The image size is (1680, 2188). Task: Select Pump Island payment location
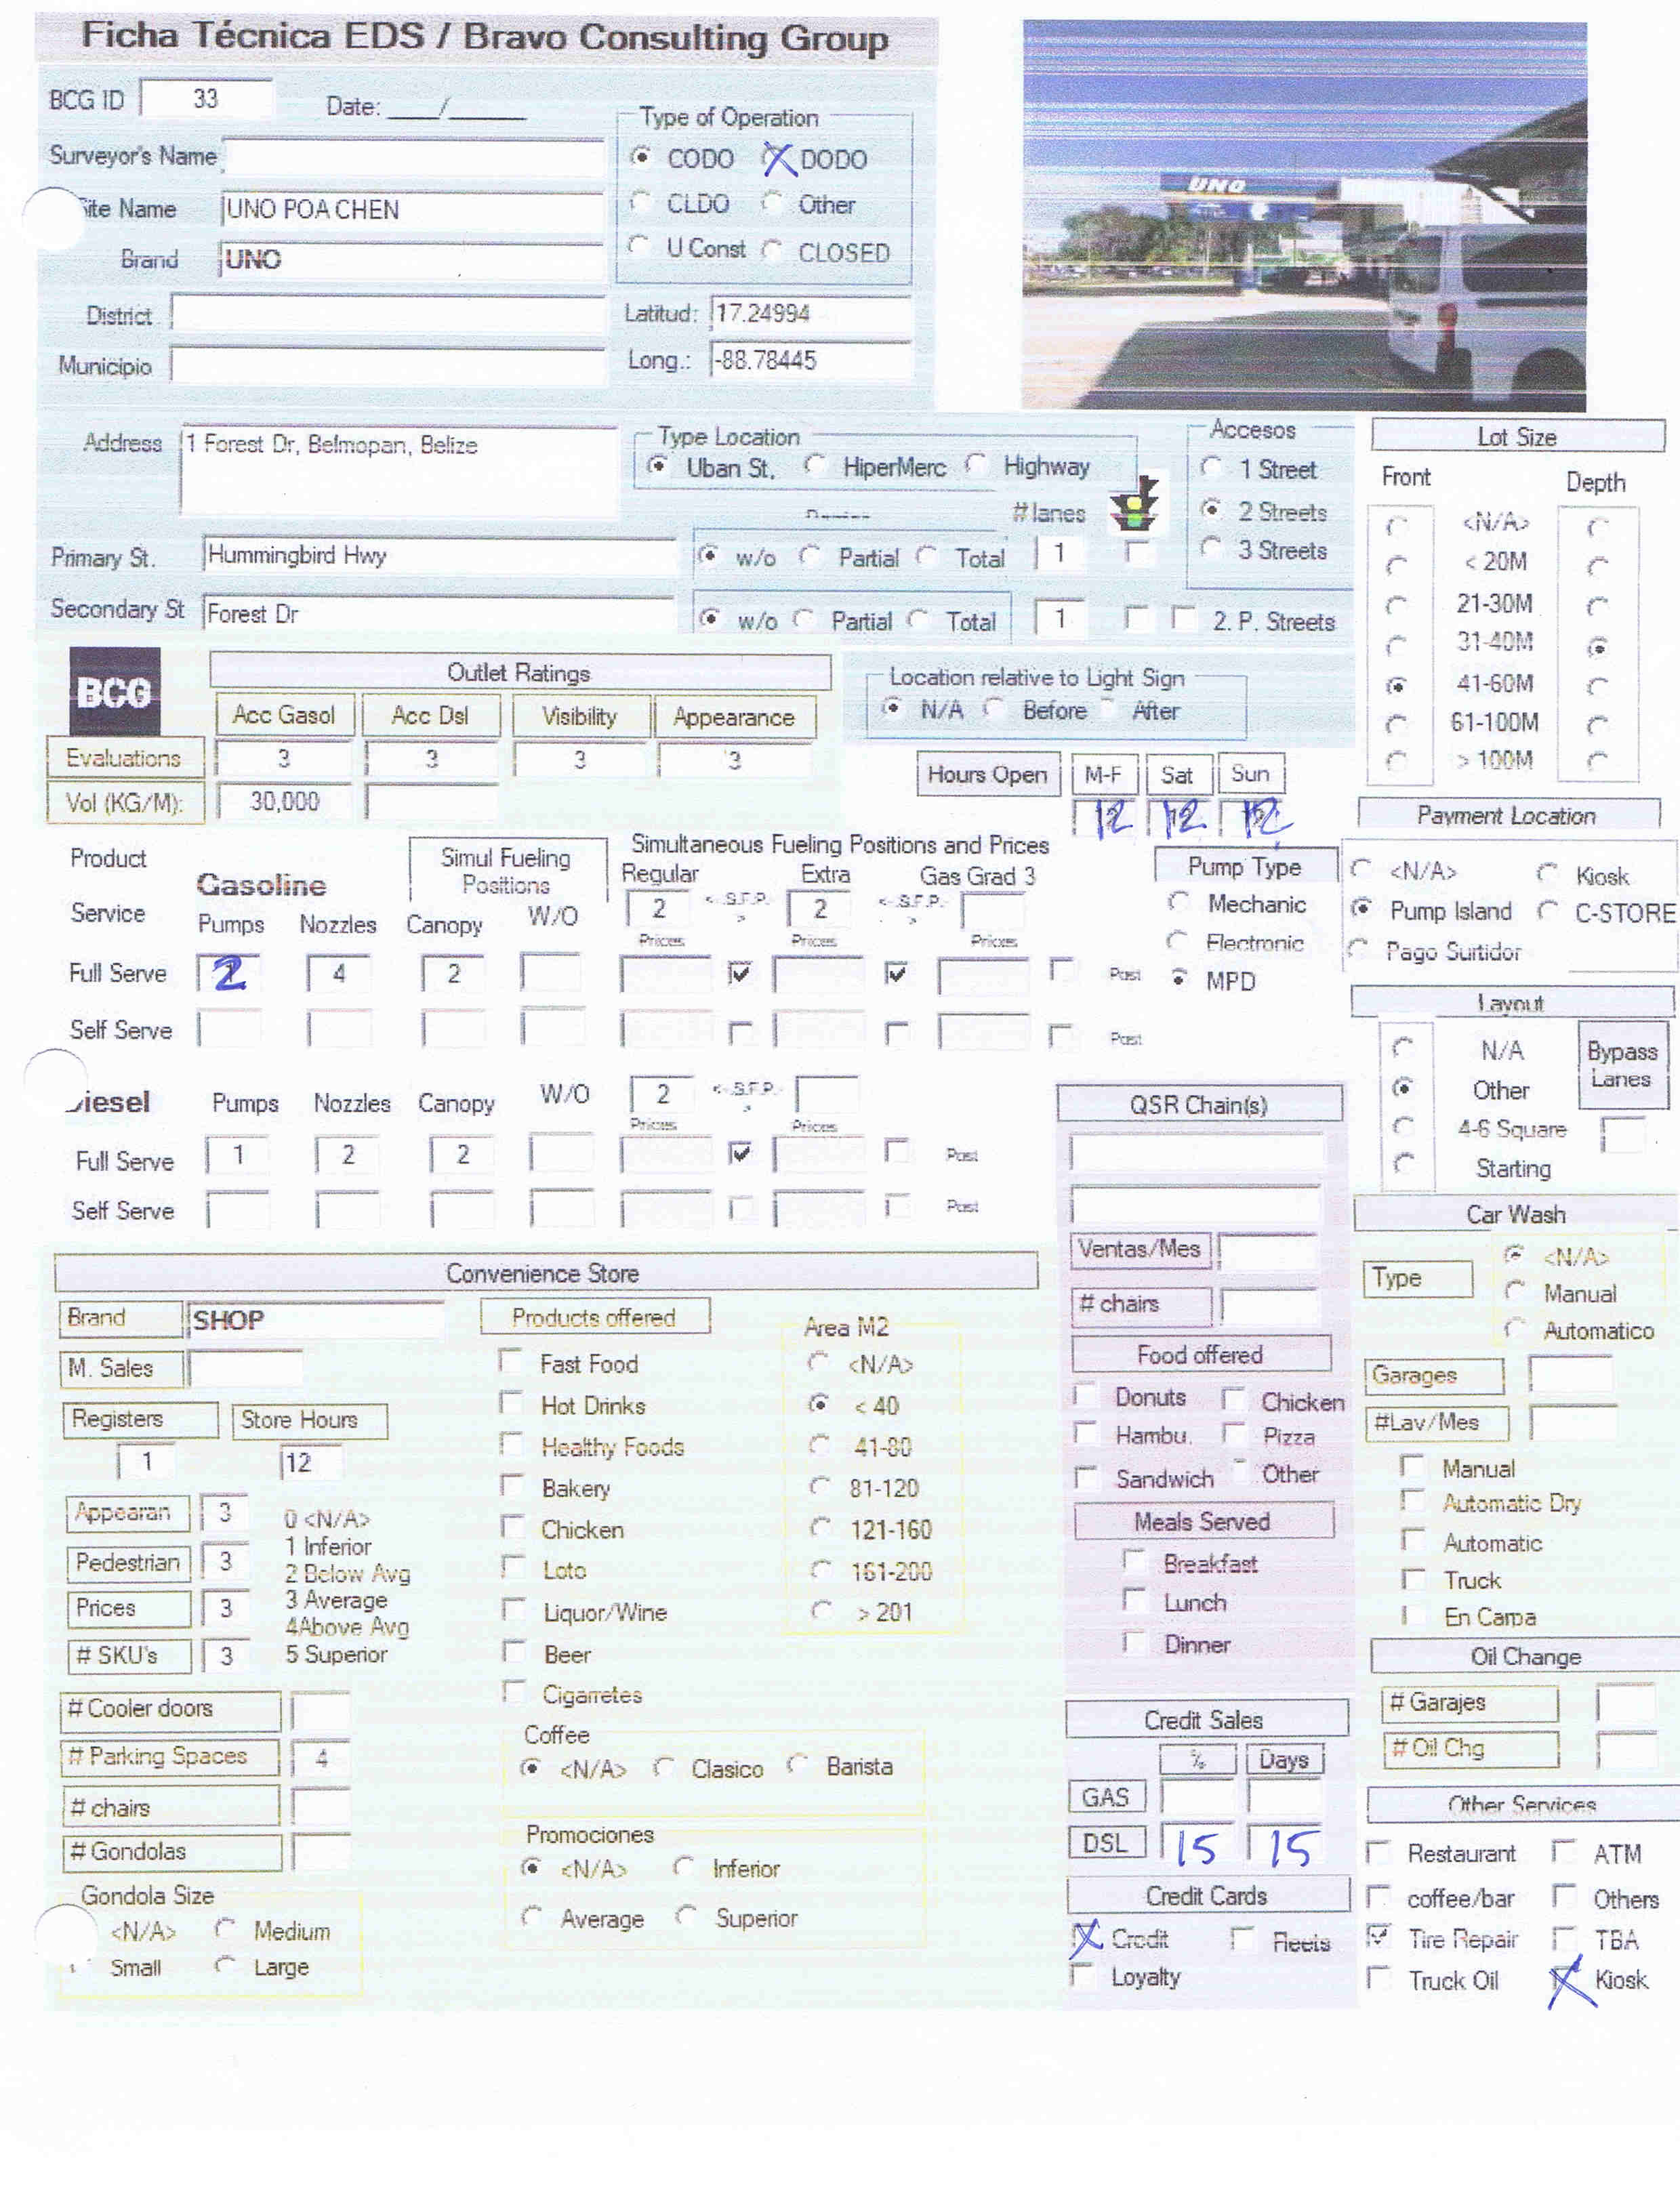coord(1360,909)
